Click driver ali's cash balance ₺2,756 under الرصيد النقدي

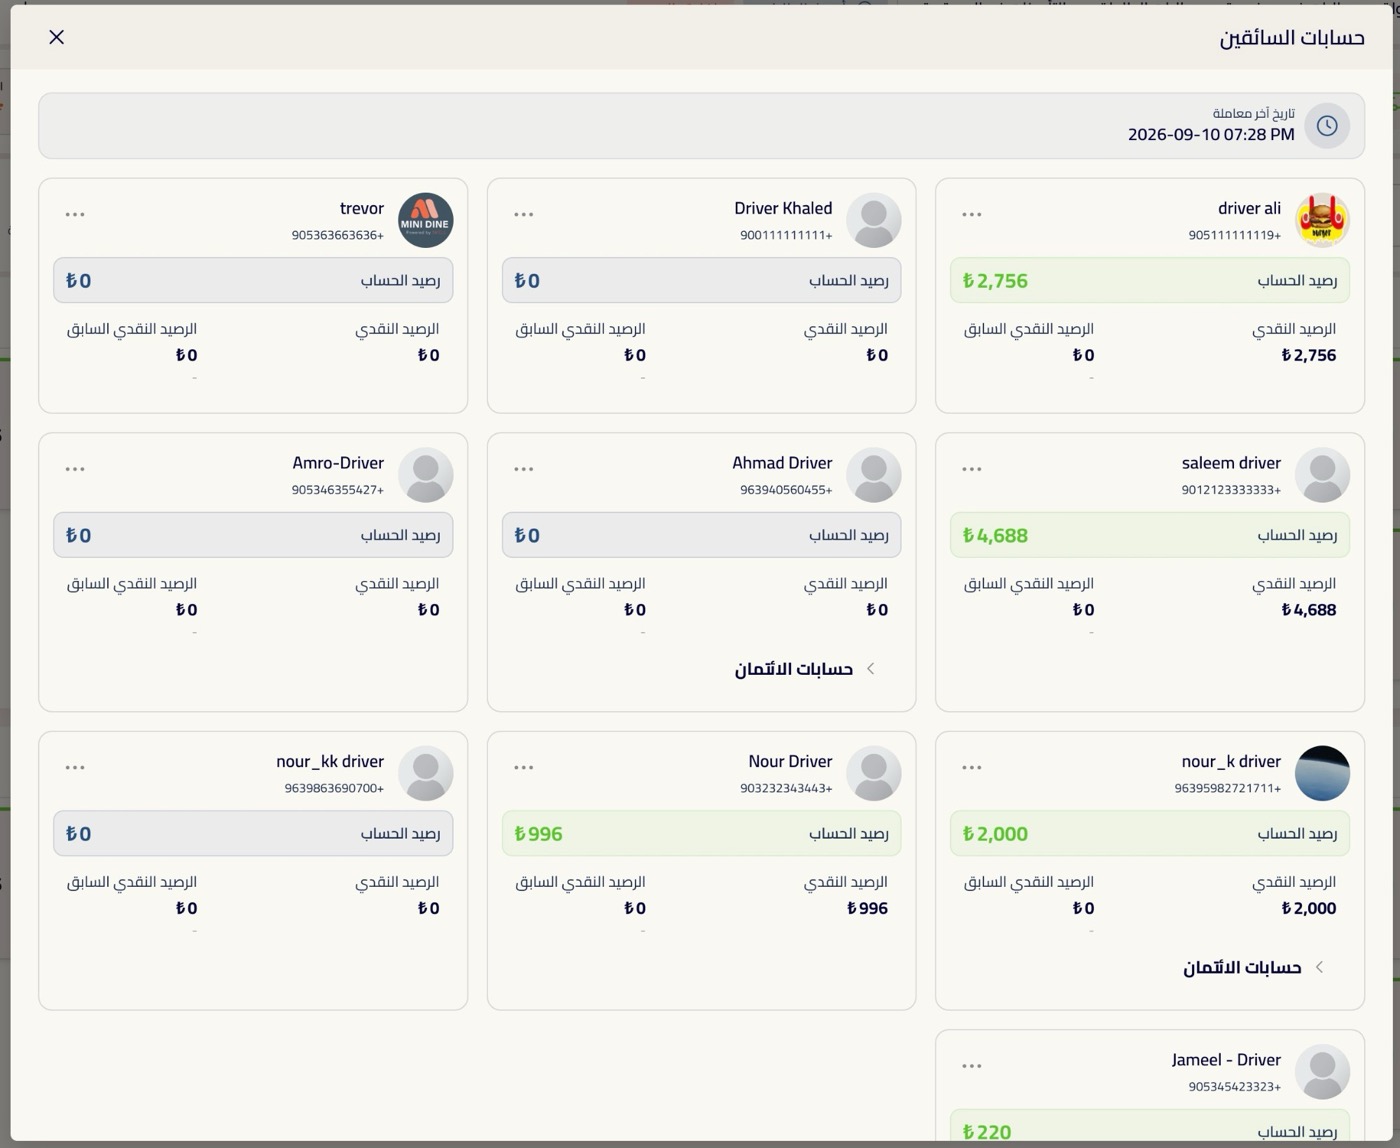click(1308, 355)
